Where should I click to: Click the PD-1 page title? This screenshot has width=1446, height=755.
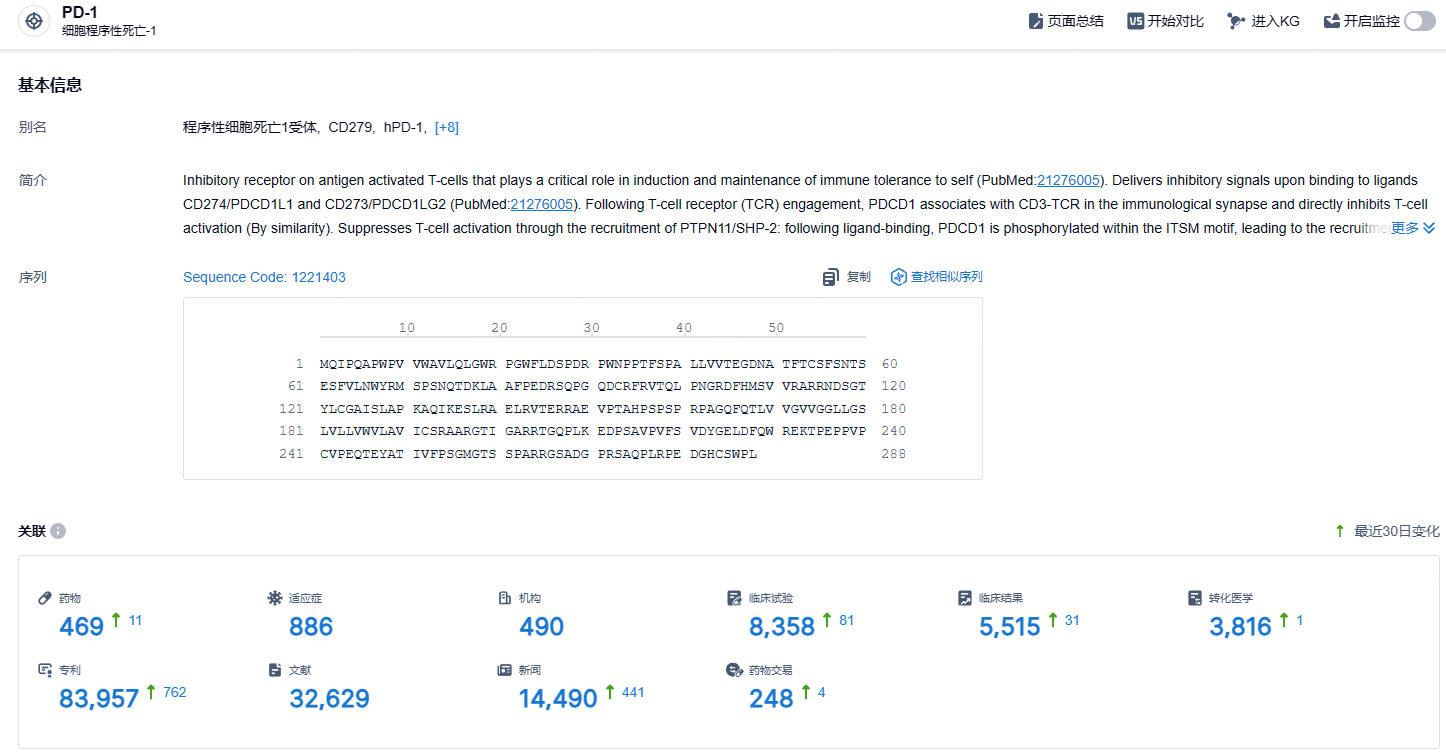tap(80, 13)
